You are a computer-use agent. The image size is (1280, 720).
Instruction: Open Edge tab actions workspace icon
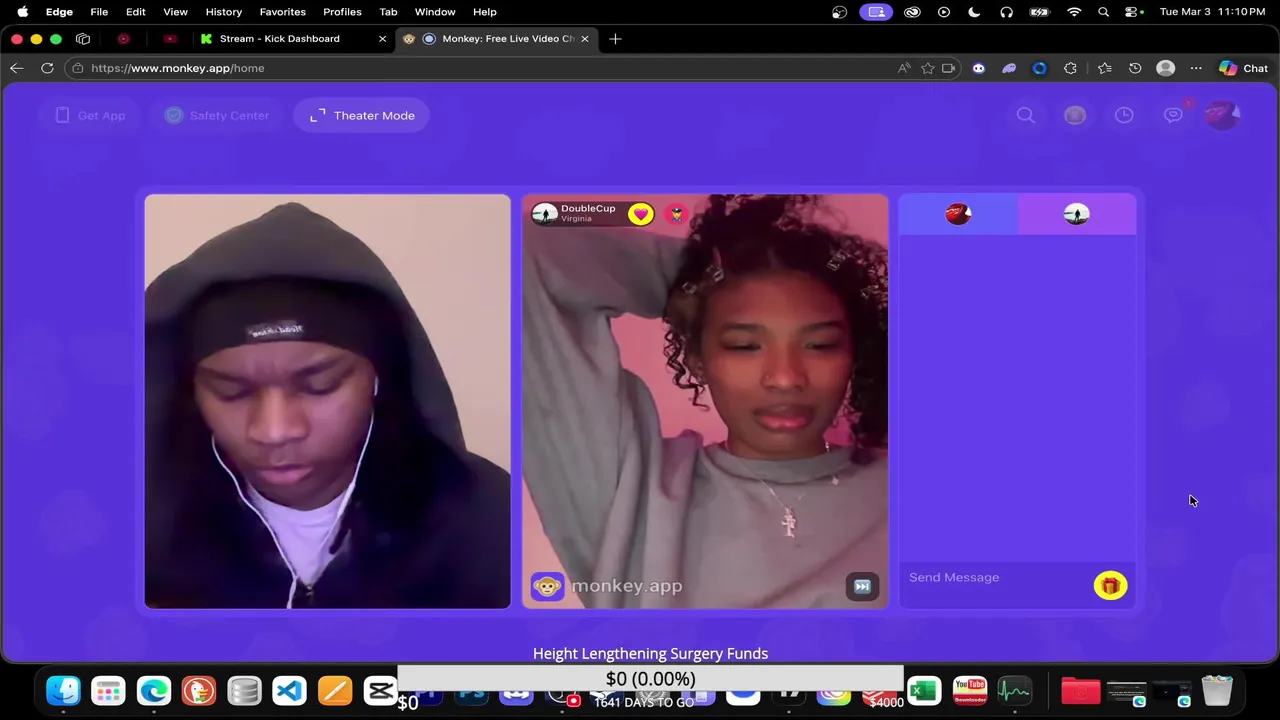pos(83,39)
